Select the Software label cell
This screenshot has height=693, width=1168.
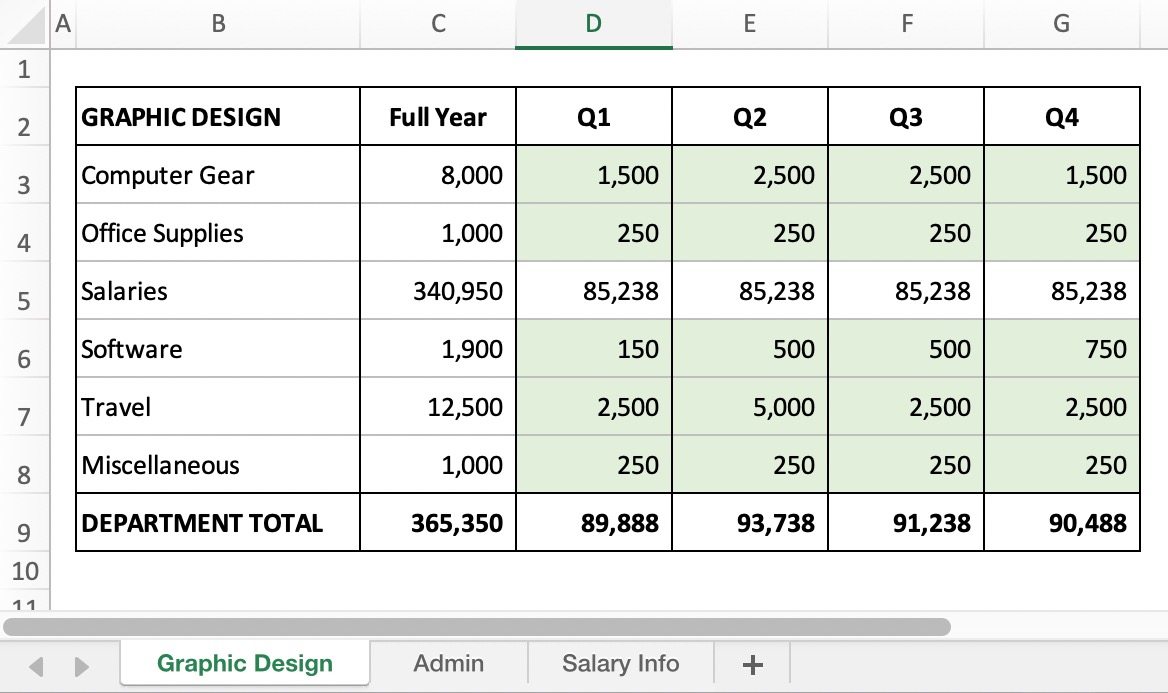218,349
